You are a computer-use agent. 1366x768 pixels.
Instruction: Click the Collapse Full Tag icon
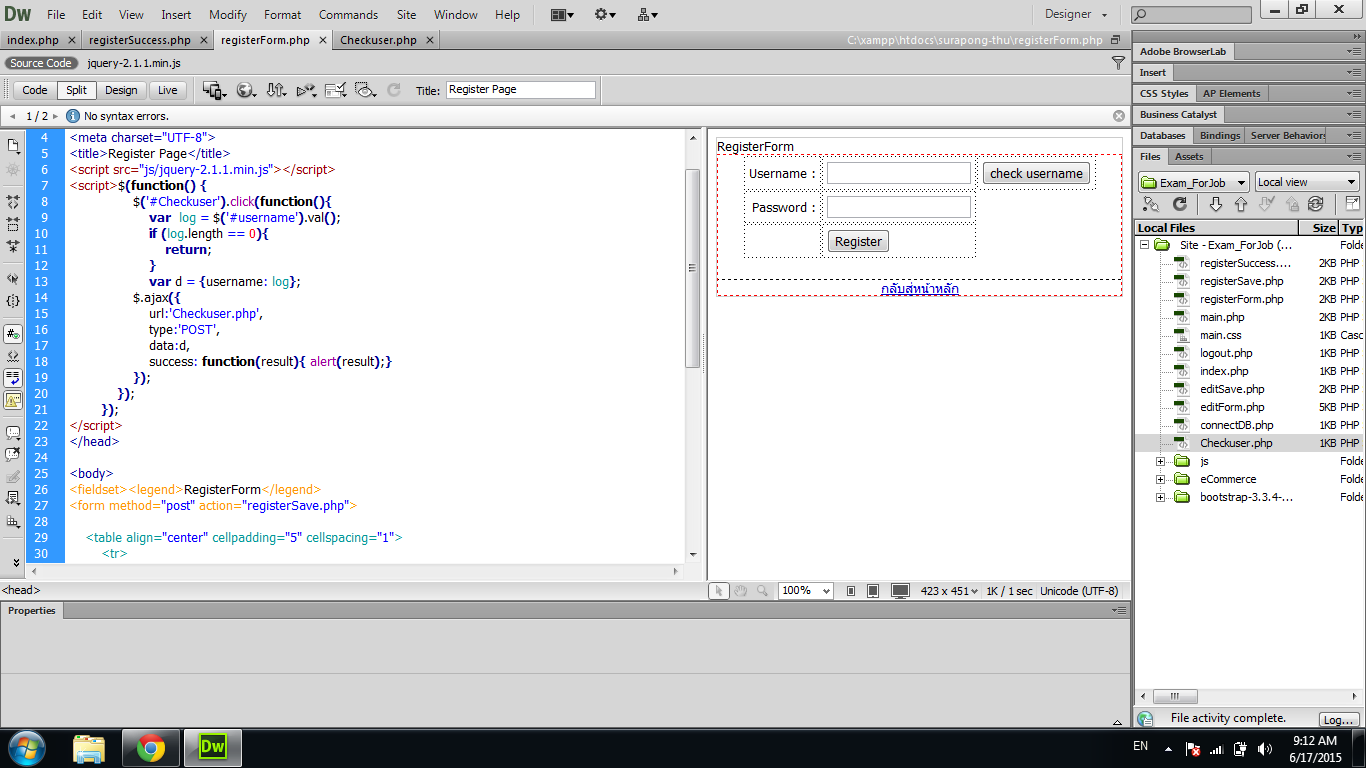13,203
